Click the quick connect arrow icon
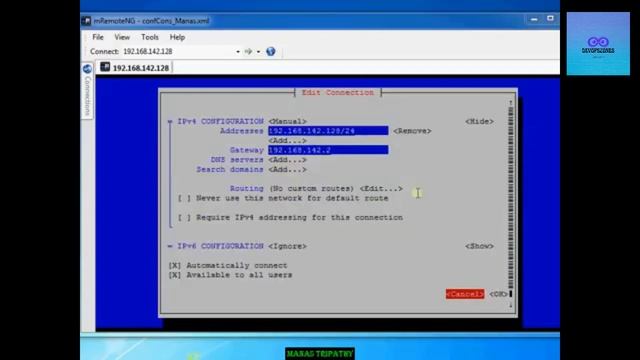Viewport: 640px width, 360px height. tap(248, 51)
